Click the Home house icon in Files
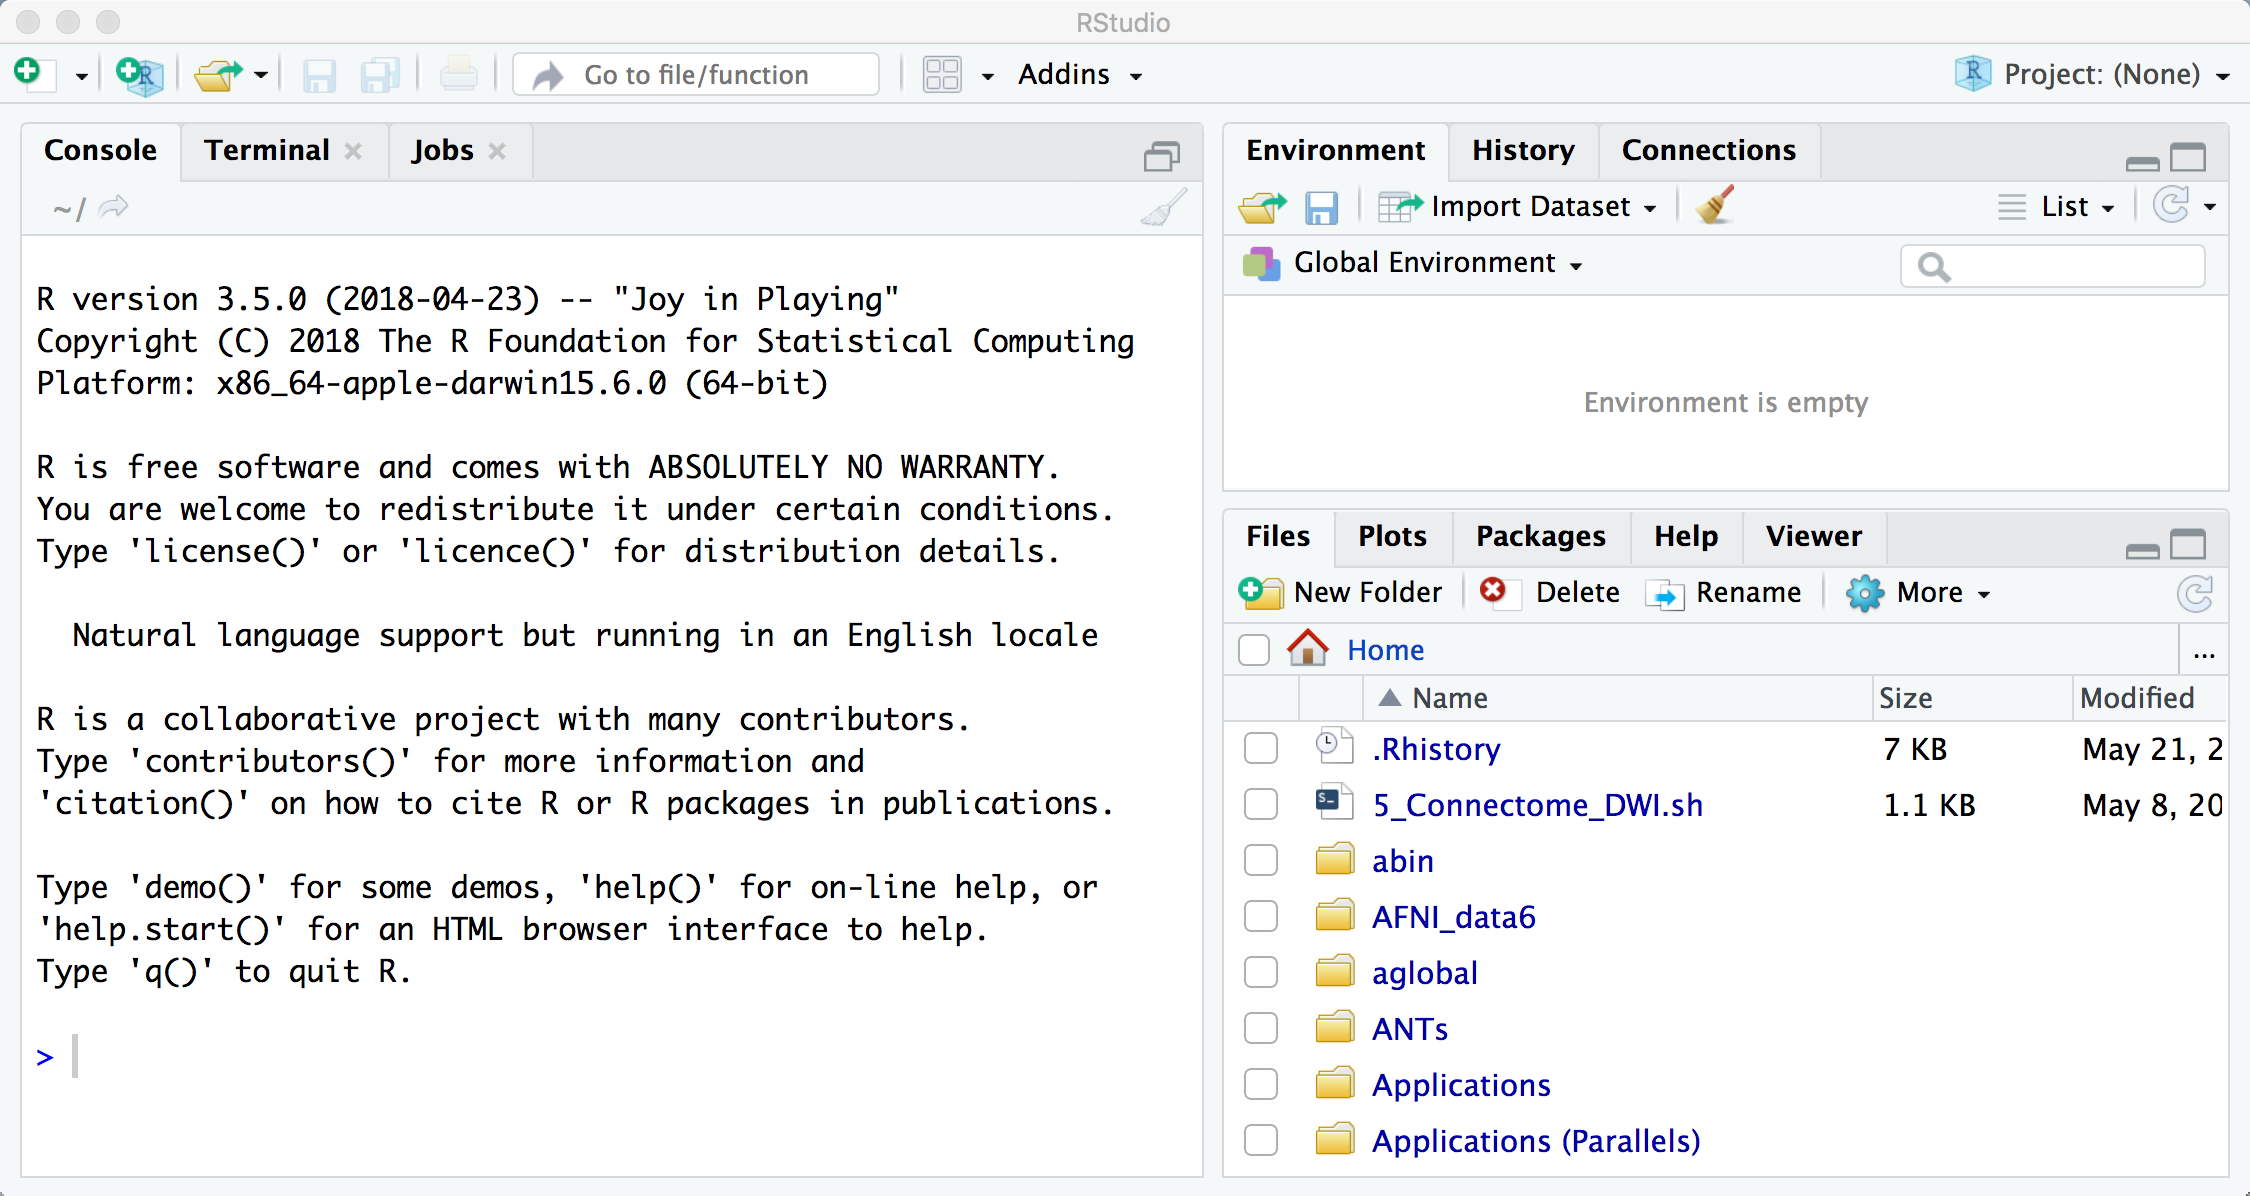This screenshot has height=1196, width=2250. [x=1307, y=649]
